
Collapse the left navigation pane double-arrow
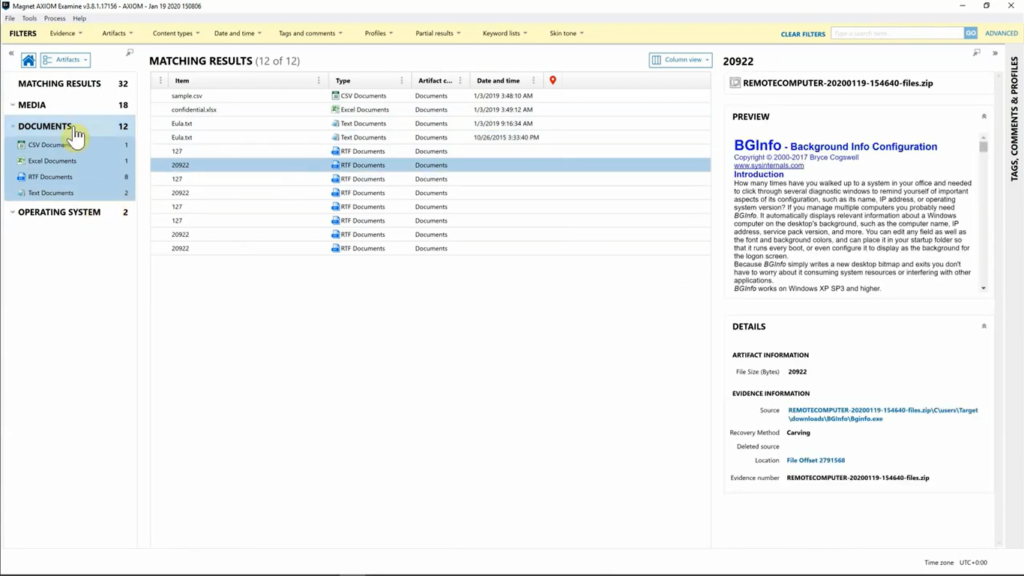pyautogui.click(x=11, y=53)
